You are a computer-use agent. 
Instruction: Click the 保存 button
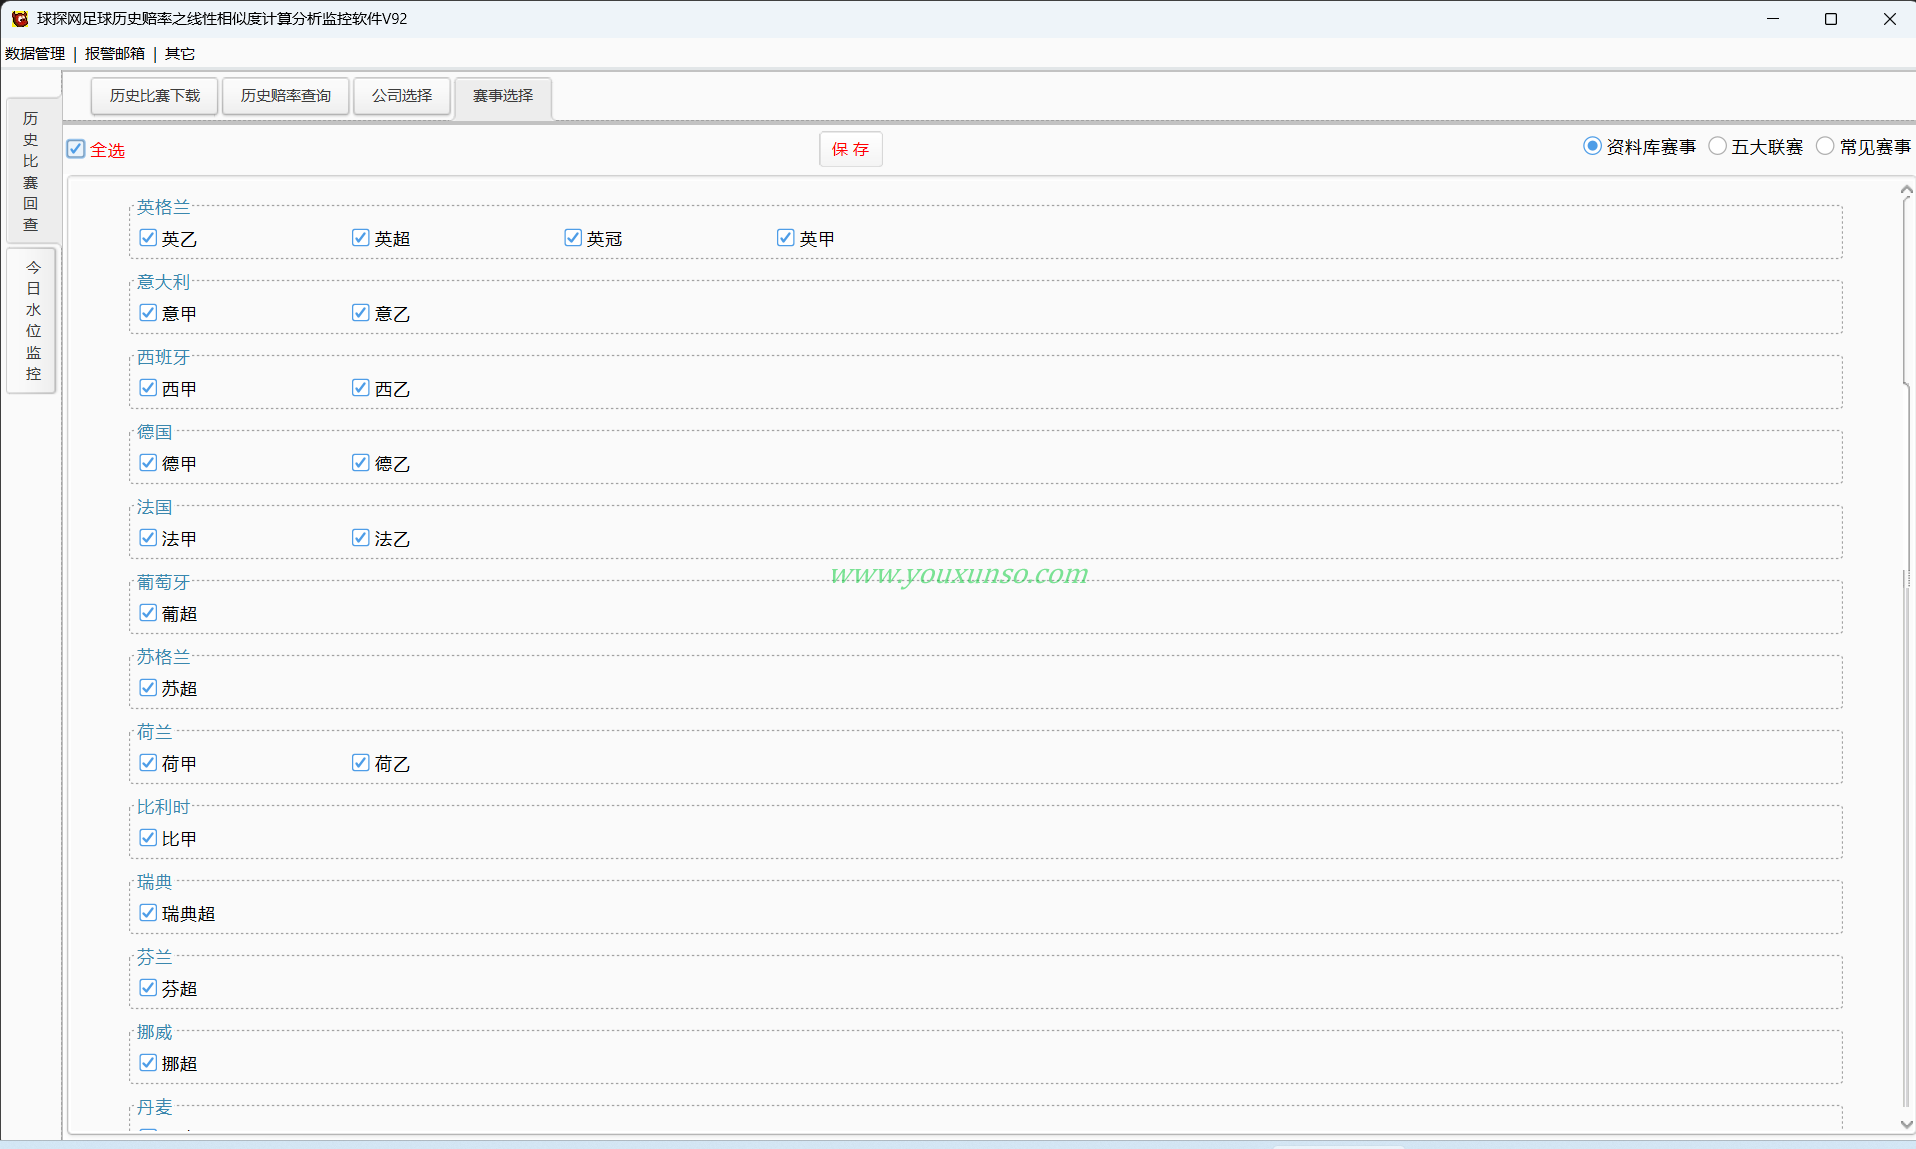tap(851, 149)
